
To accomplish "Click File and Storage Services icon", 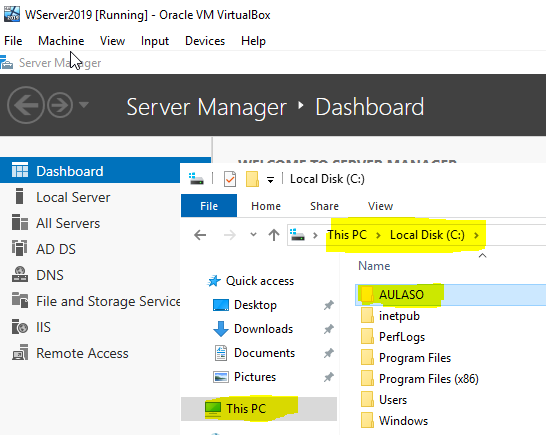I will pyautogui.click(x=20, y=300).
